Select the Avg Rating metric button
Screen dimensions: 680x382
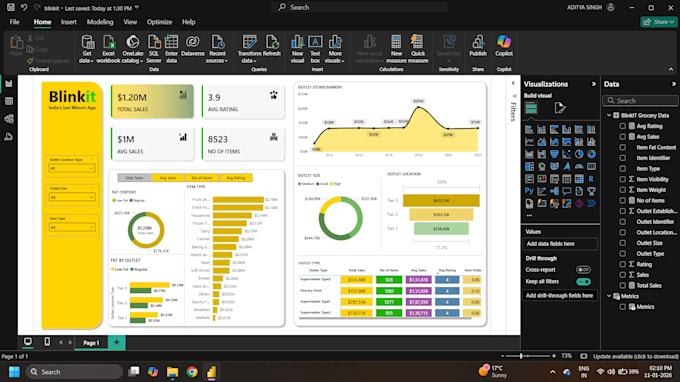coord(235,178)
